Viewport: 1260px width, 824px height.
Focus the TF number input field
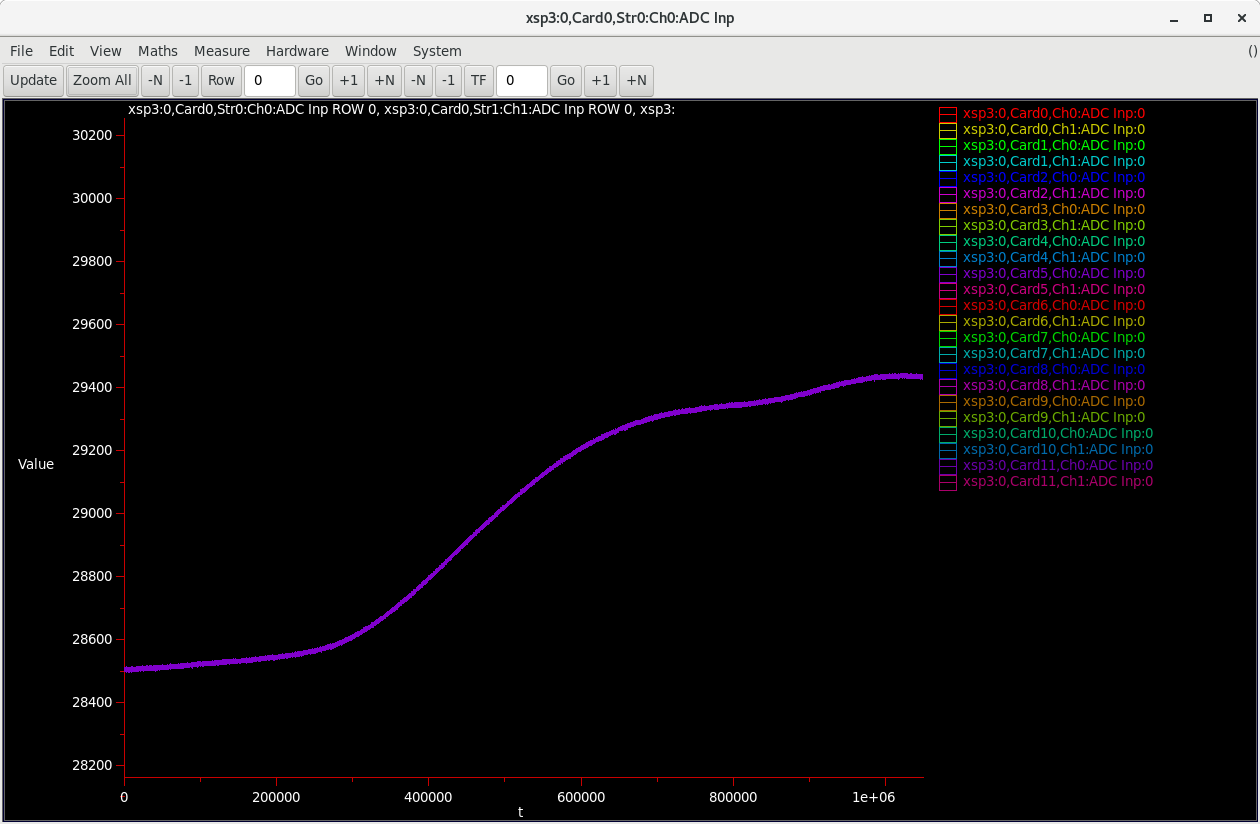pos(522,81)
